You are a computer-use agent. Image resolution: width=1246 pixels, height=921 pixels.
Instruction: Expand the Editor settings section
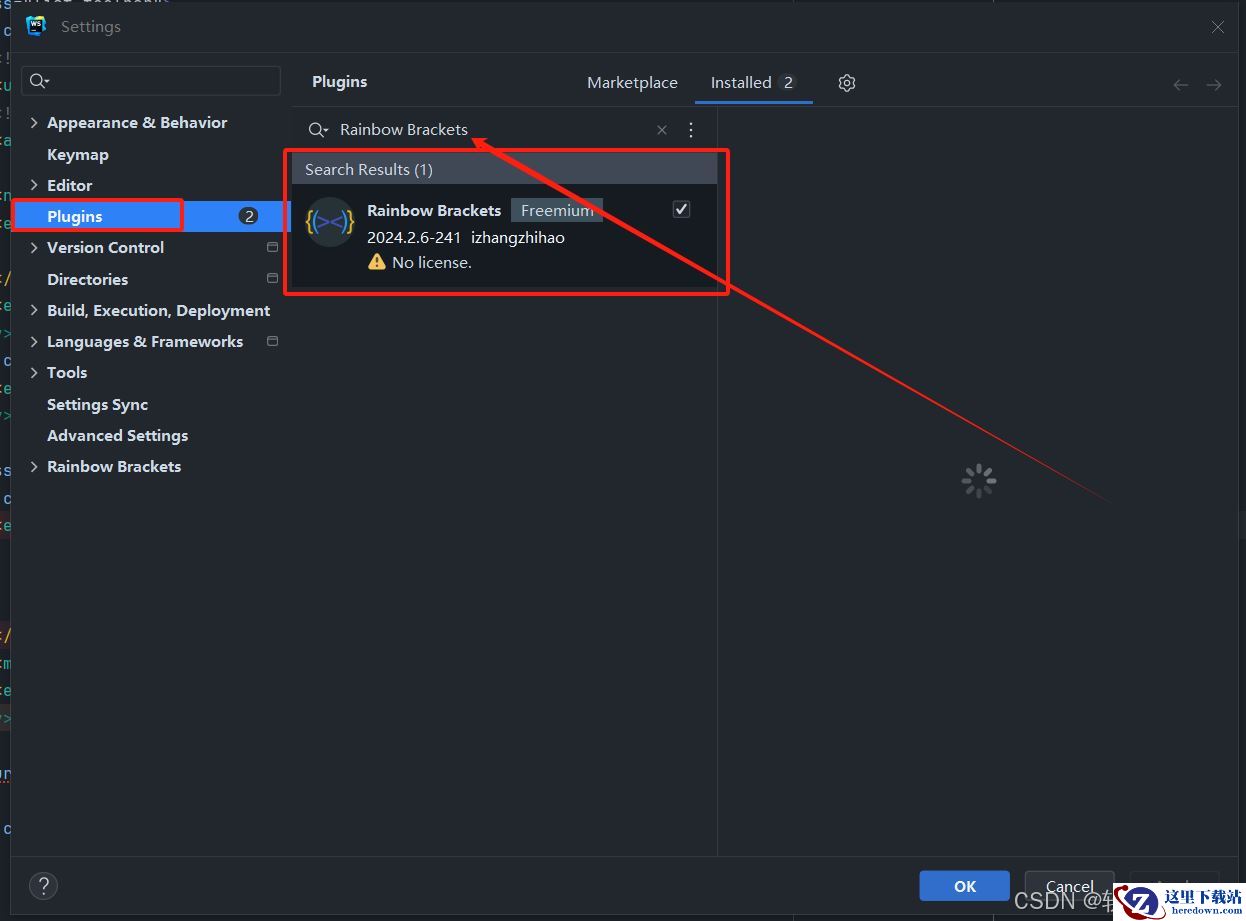pyautogui.click(x=34, y=185)
